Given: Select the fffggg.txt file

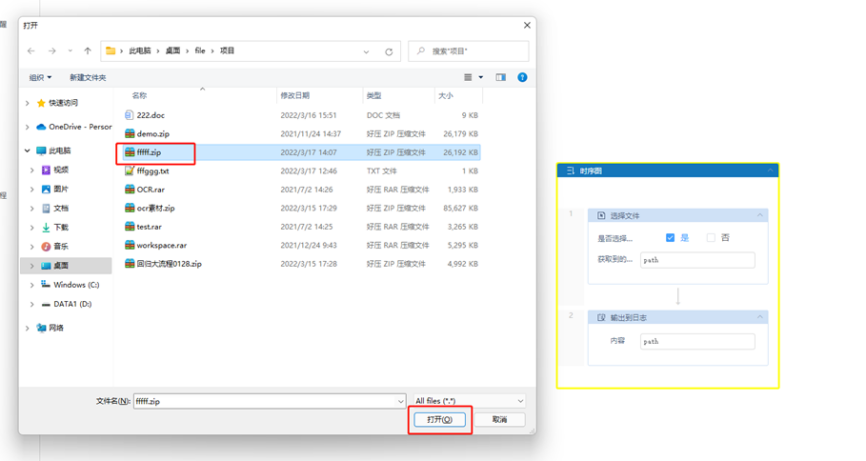Looking at the screenshot, I should click(152, 171).
